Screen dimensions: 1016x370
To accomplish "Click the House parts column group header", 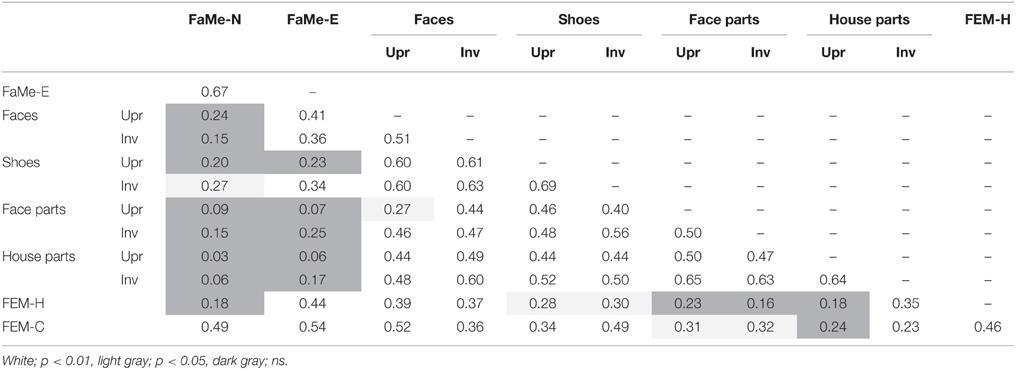I will click(869, 19).
